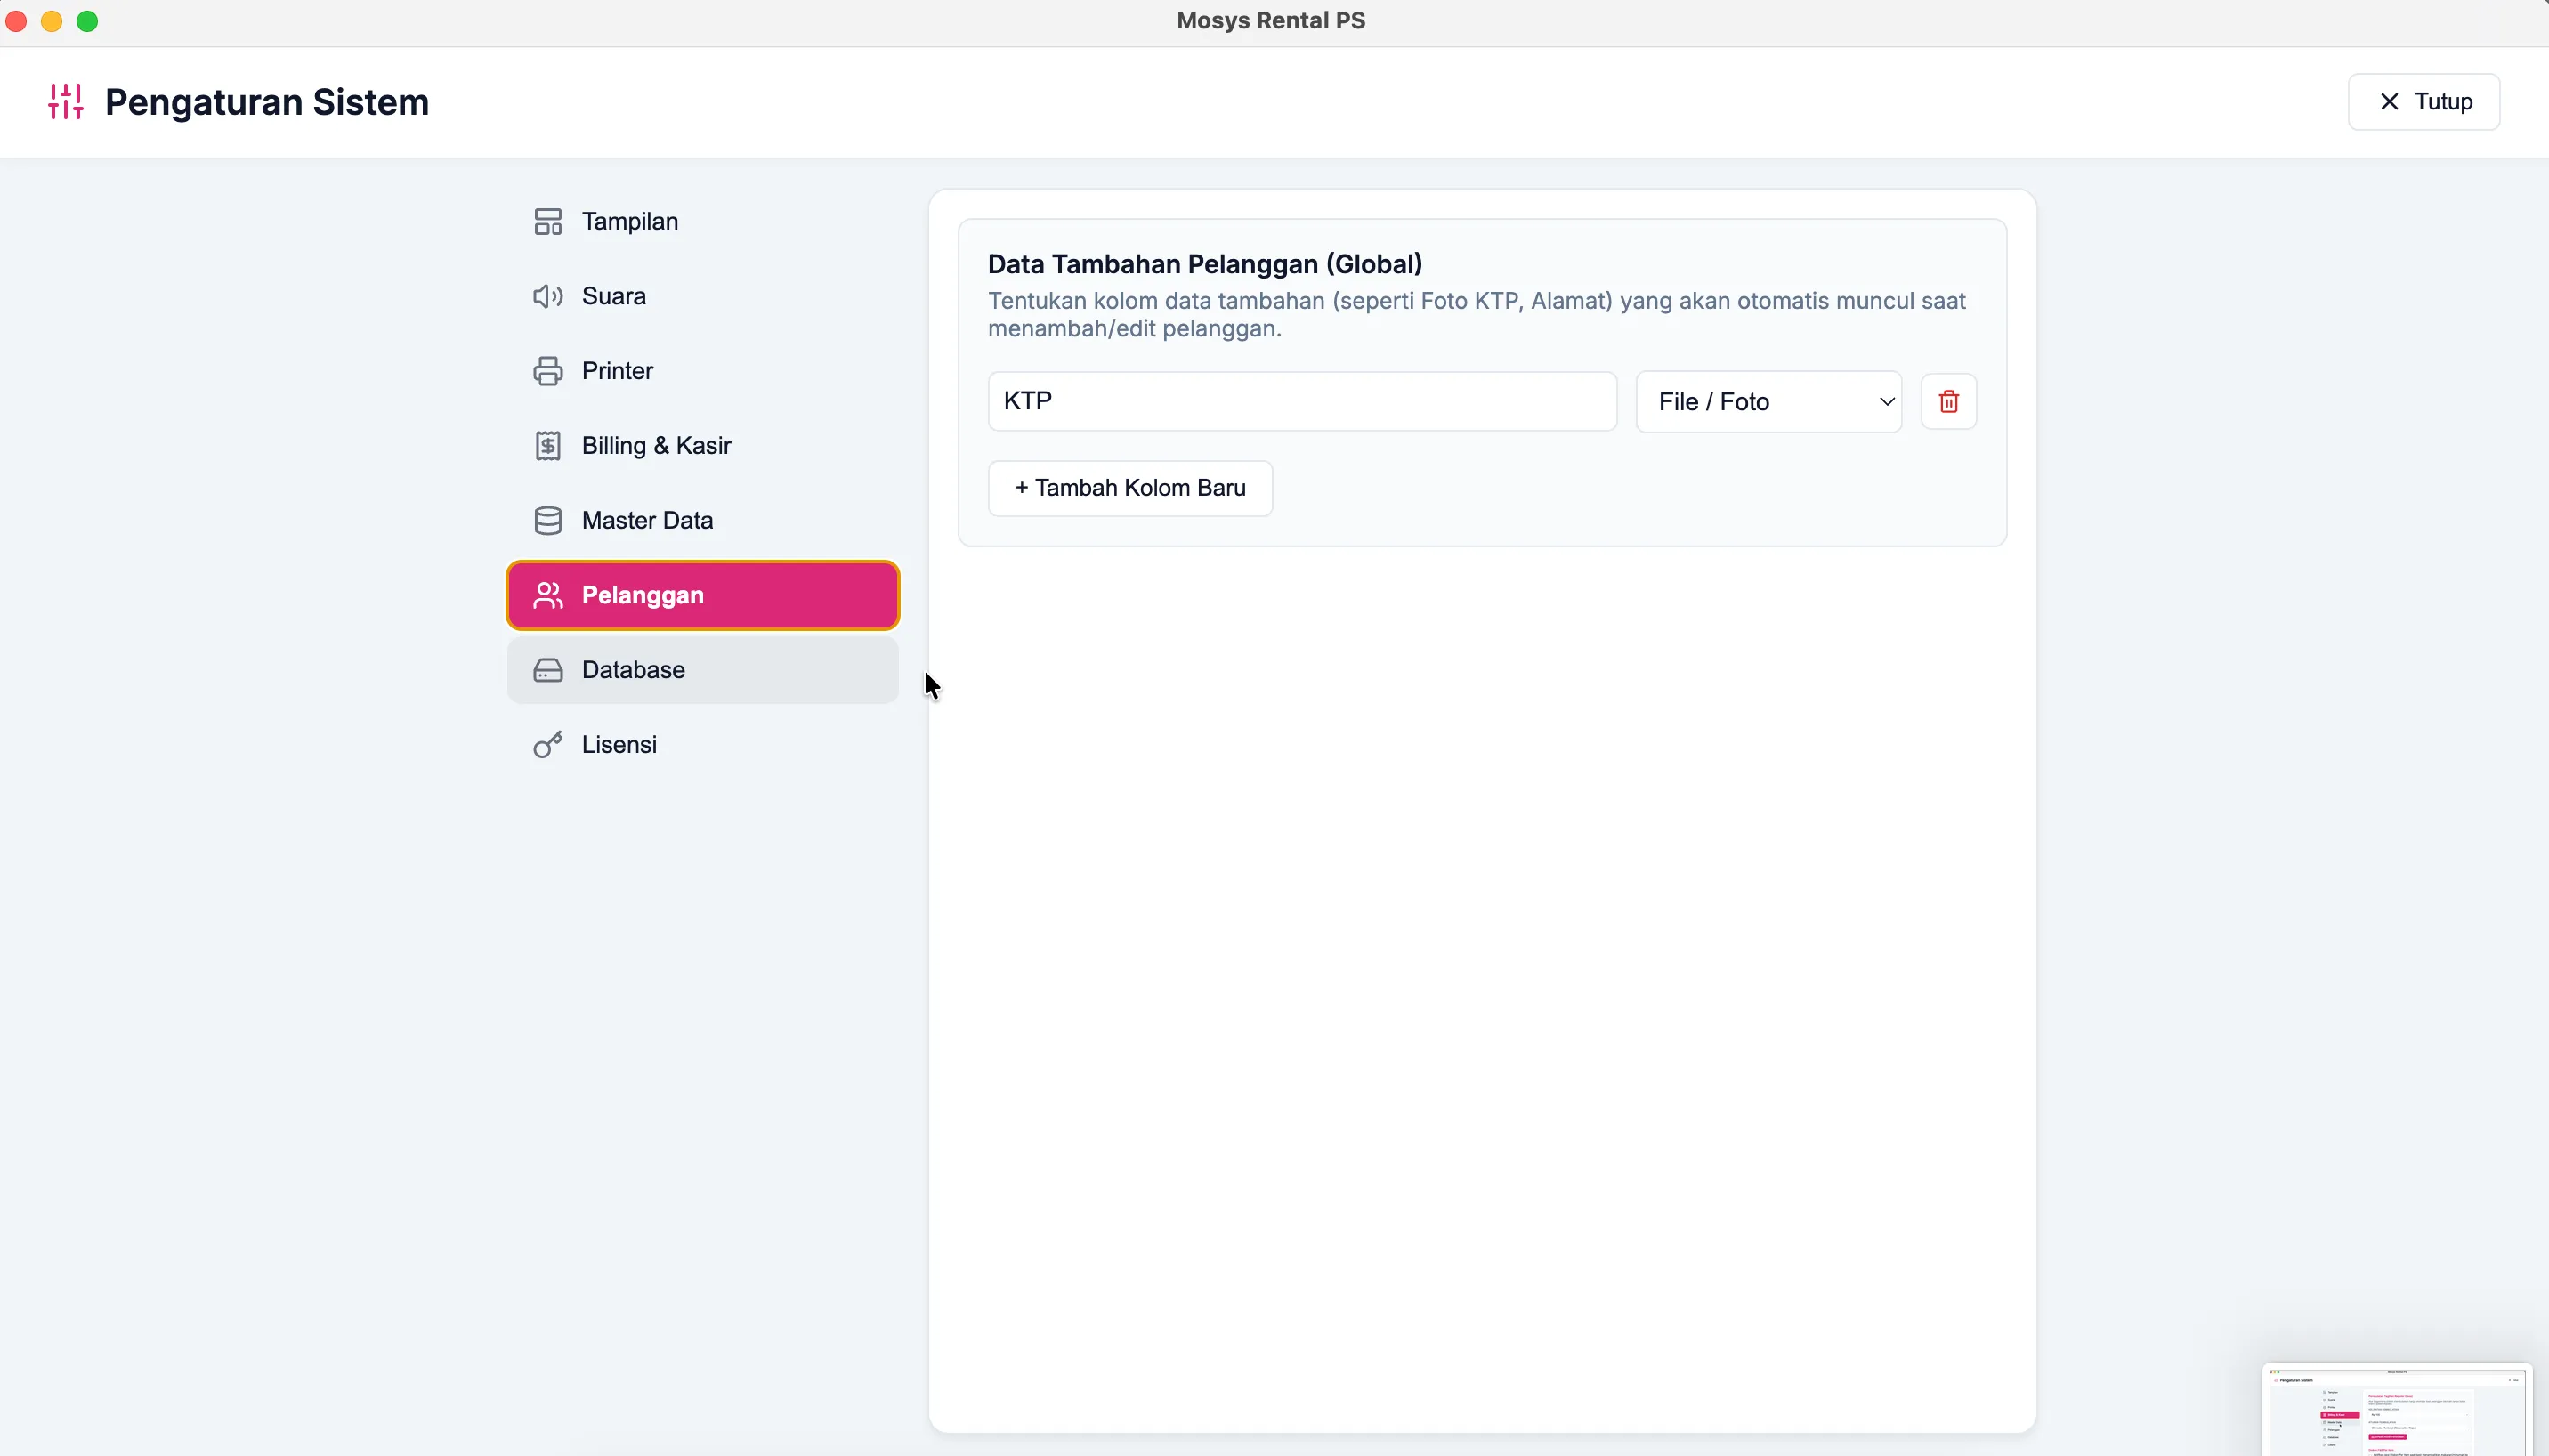The image size is (2549, 1456).
Task: Click the Suara speaker icon
Action: click(x=547, y=296)
